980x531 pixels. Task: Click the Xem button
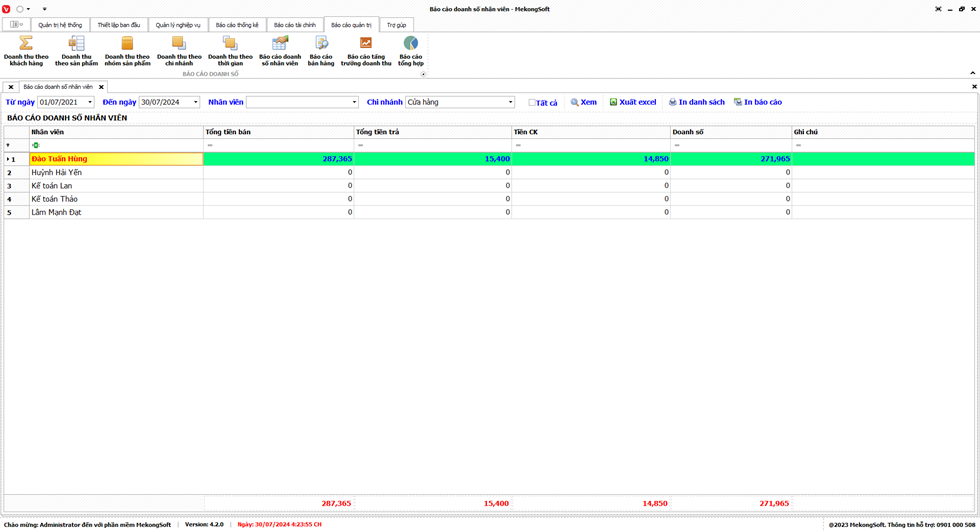[584, 102]
